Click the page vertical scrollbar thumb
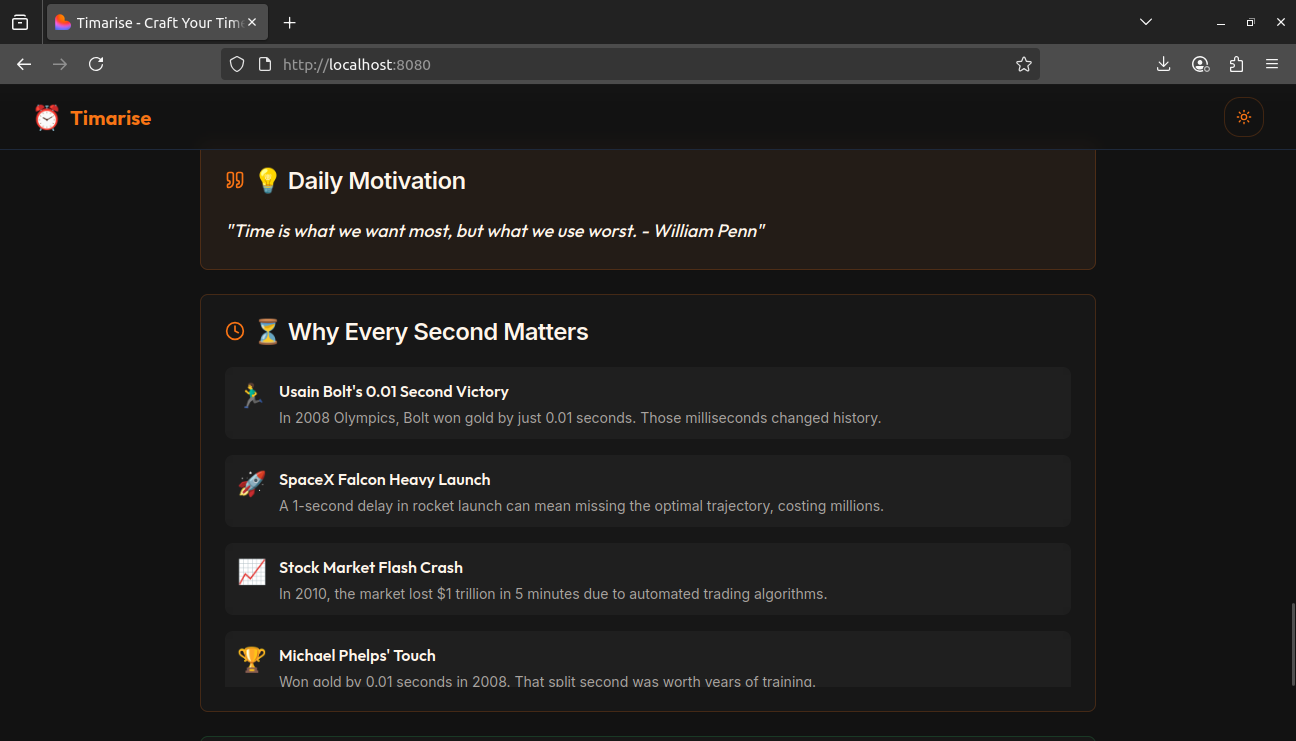Viewport: 1296px width, 741px height. coord(1293,645)
